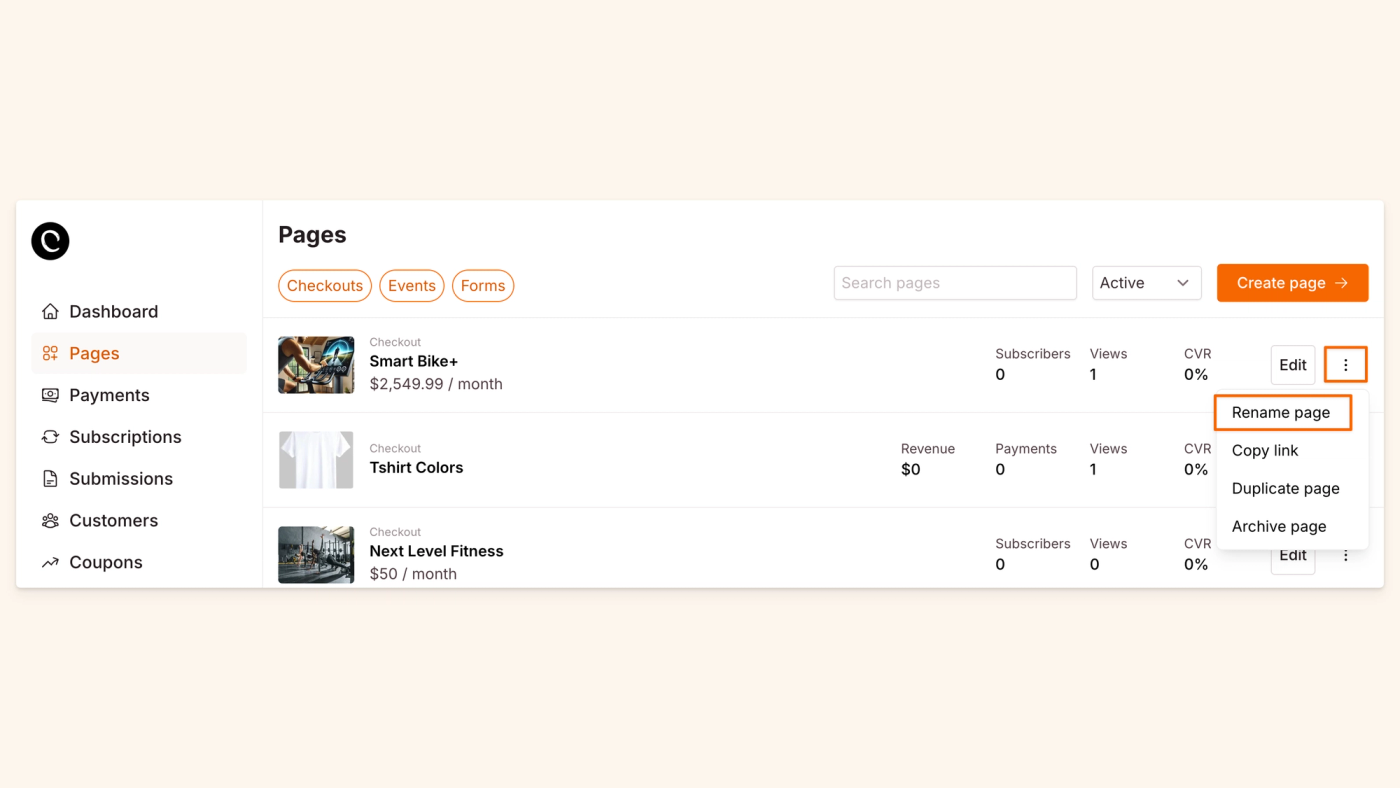1400x788 pixels.
Task: Open the Customers section
Action: tap(139, 521)
